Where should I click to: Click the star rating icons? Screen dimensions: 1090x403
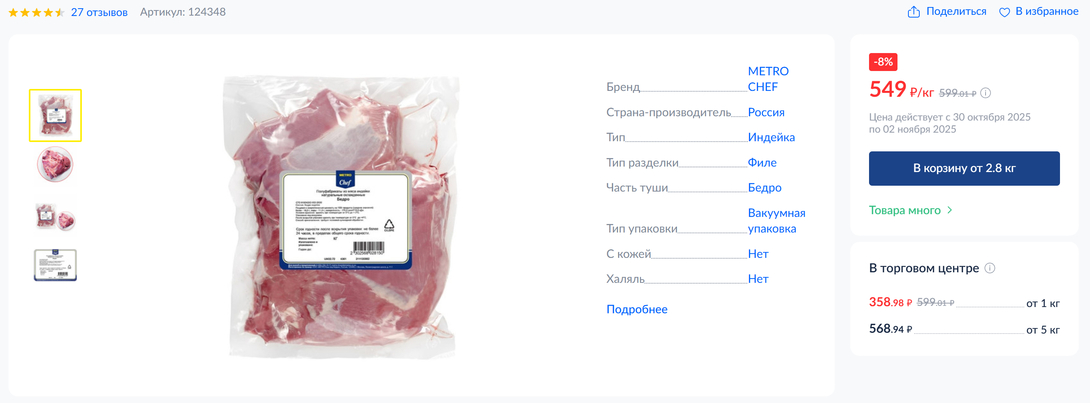[x=36, y=13]
